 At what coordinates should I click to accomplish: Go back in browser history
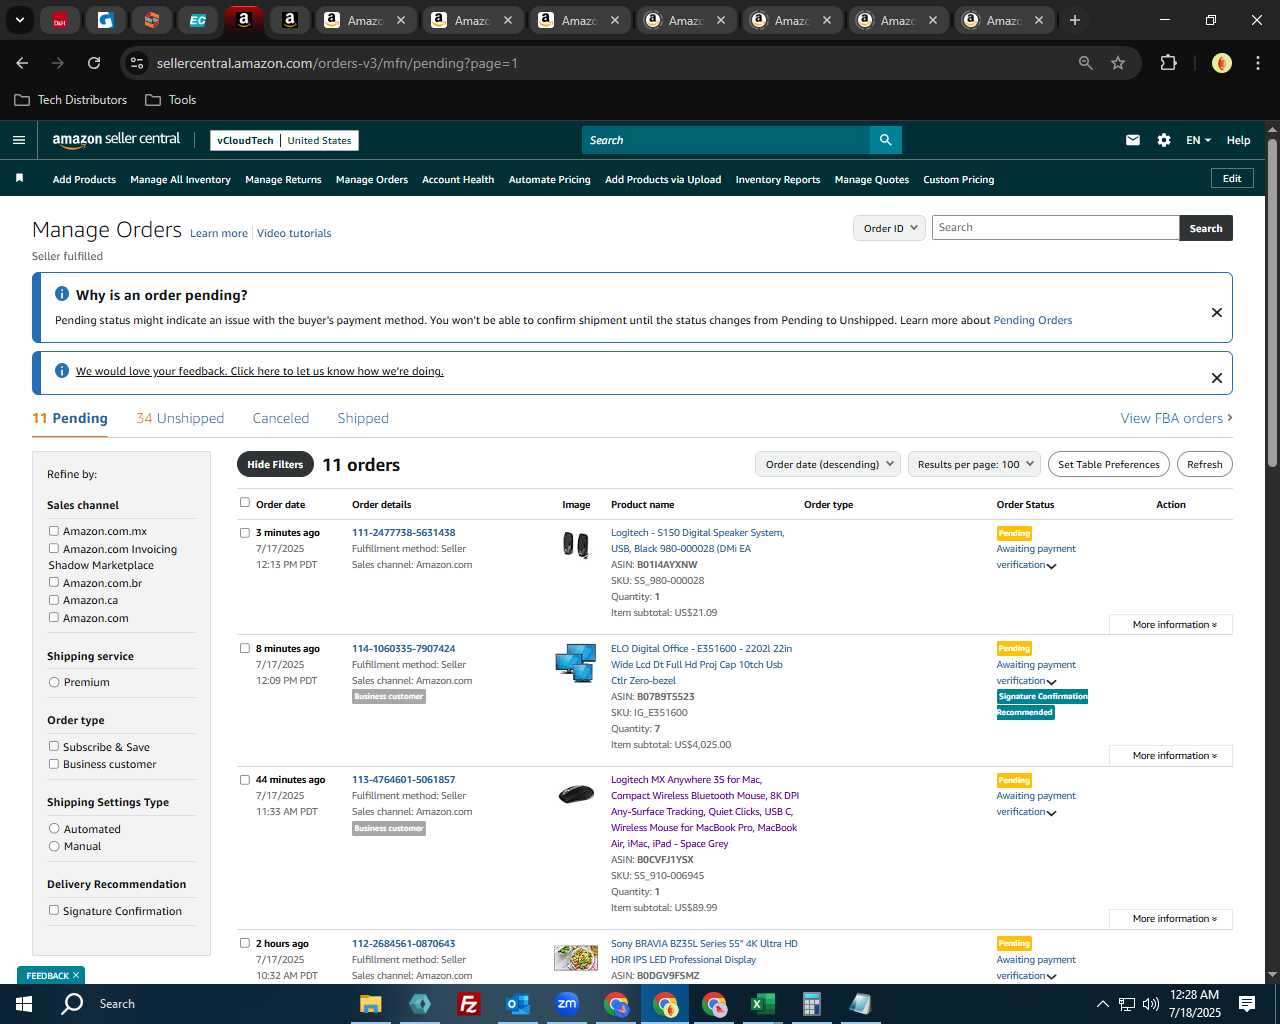[x=22, y=63]
